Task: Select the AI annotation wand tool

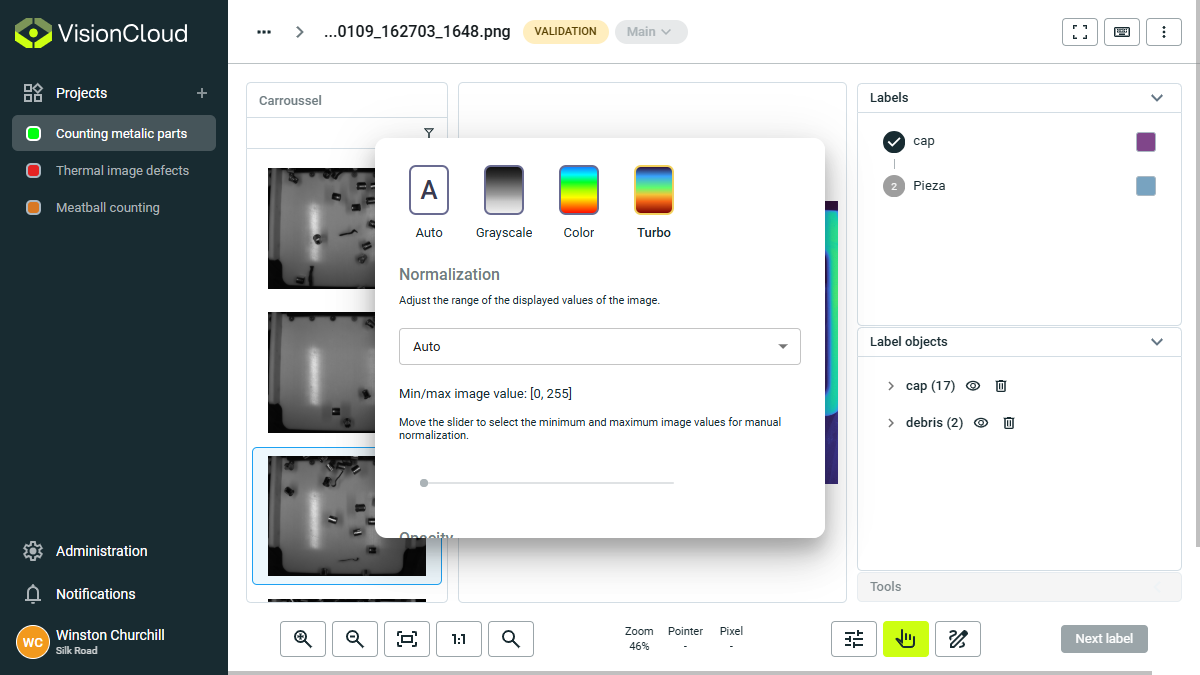Action: 957,638
